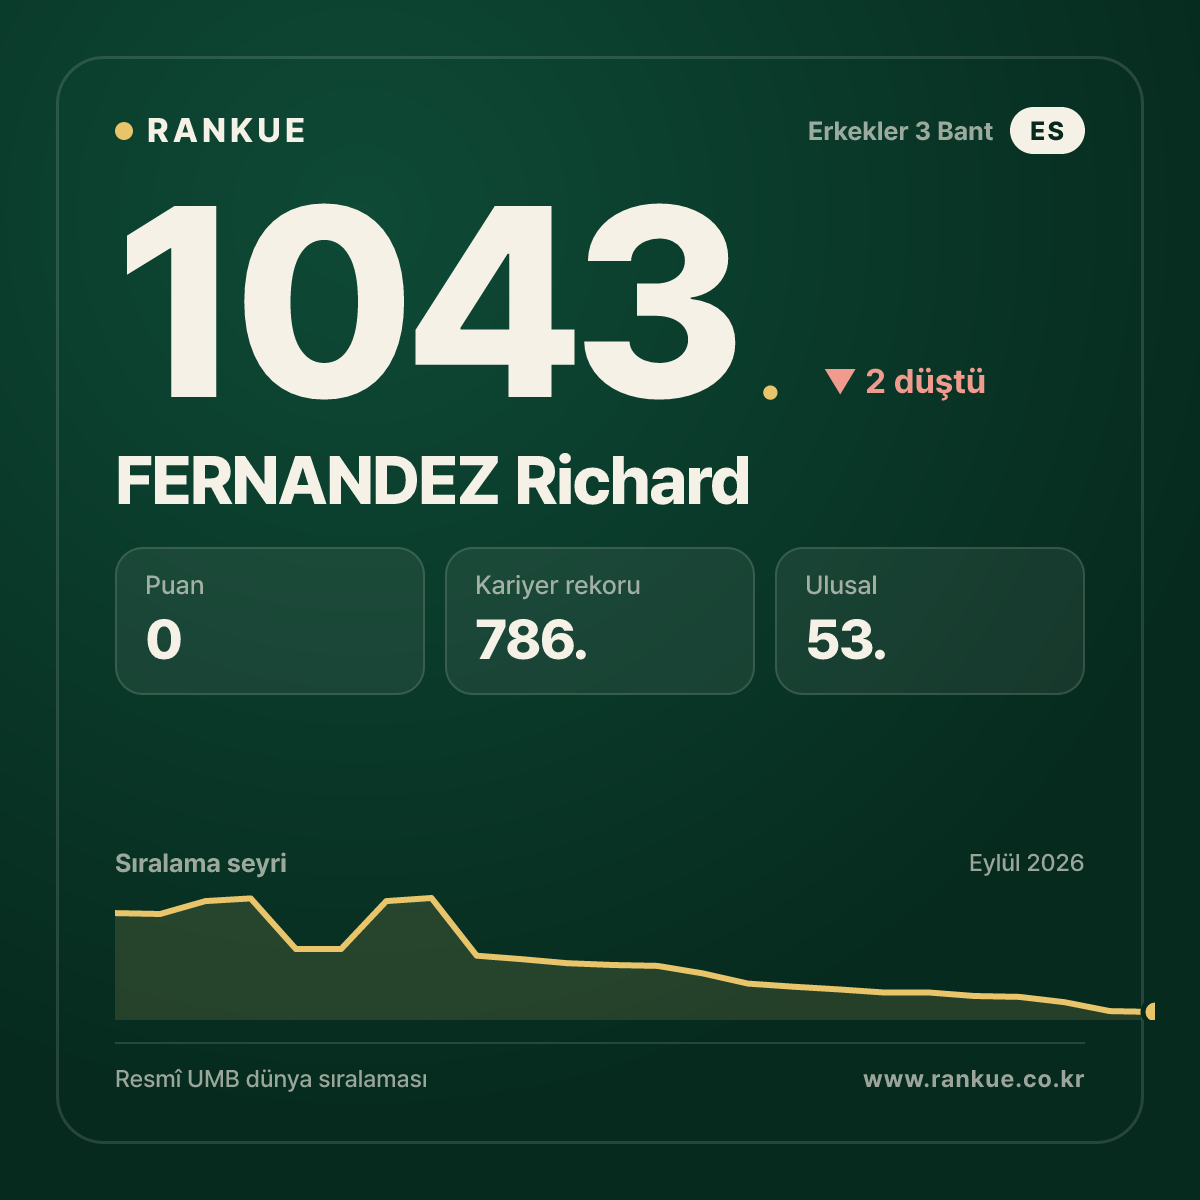The width and height of the screenshot is (1200, 1200).
Task: Open the www.rankue.co.kr link
Action: click(974, 1079)
